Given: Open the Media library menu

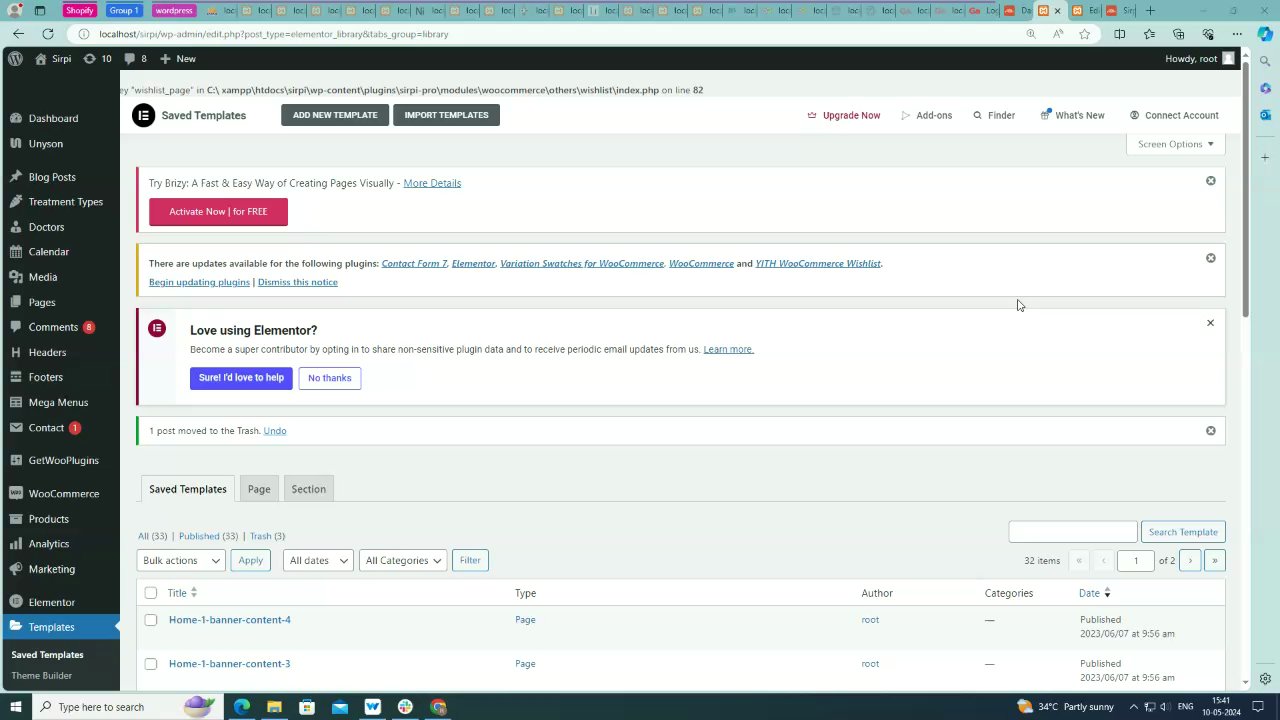Looking at the screenshot, I should (x=42, y=277).
